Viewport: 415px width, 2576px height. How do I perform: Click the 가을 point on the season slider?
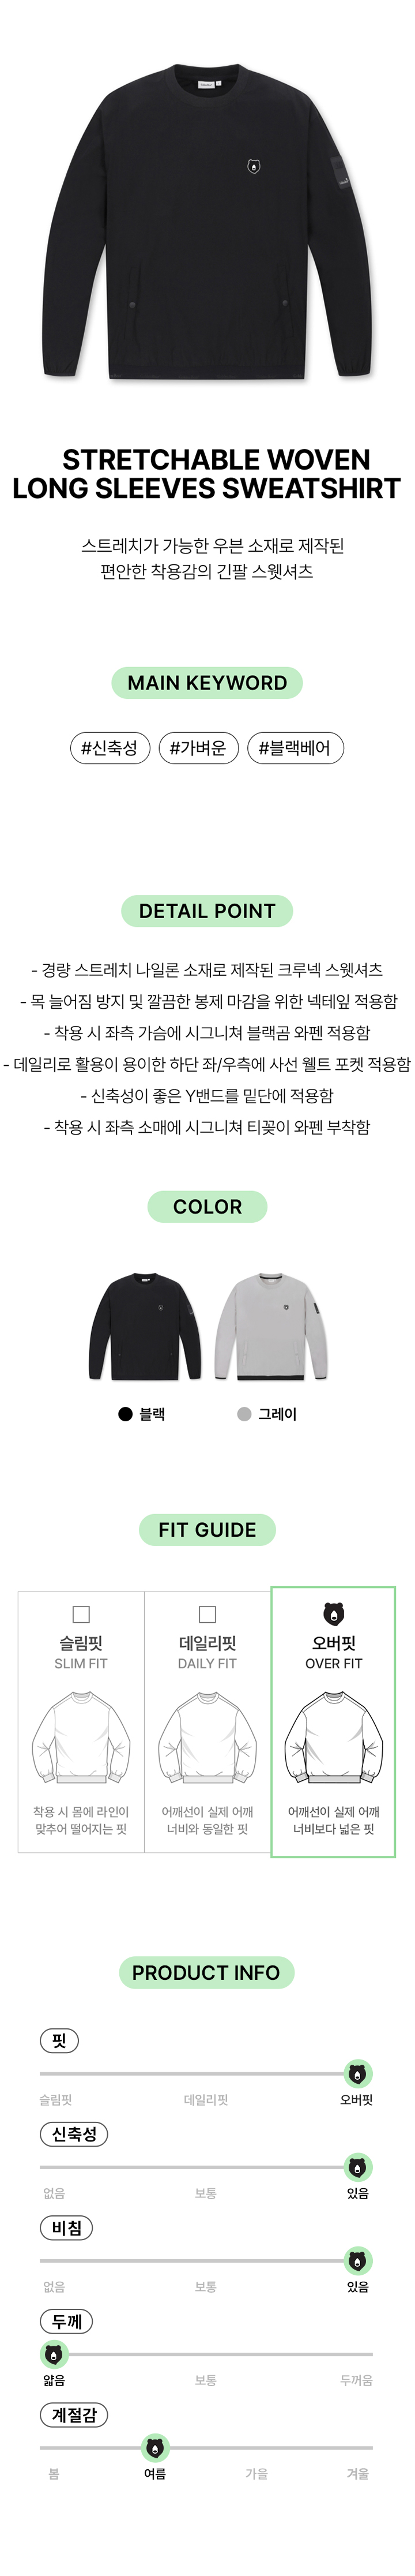pyautogui.click(x=256, y=2473)
